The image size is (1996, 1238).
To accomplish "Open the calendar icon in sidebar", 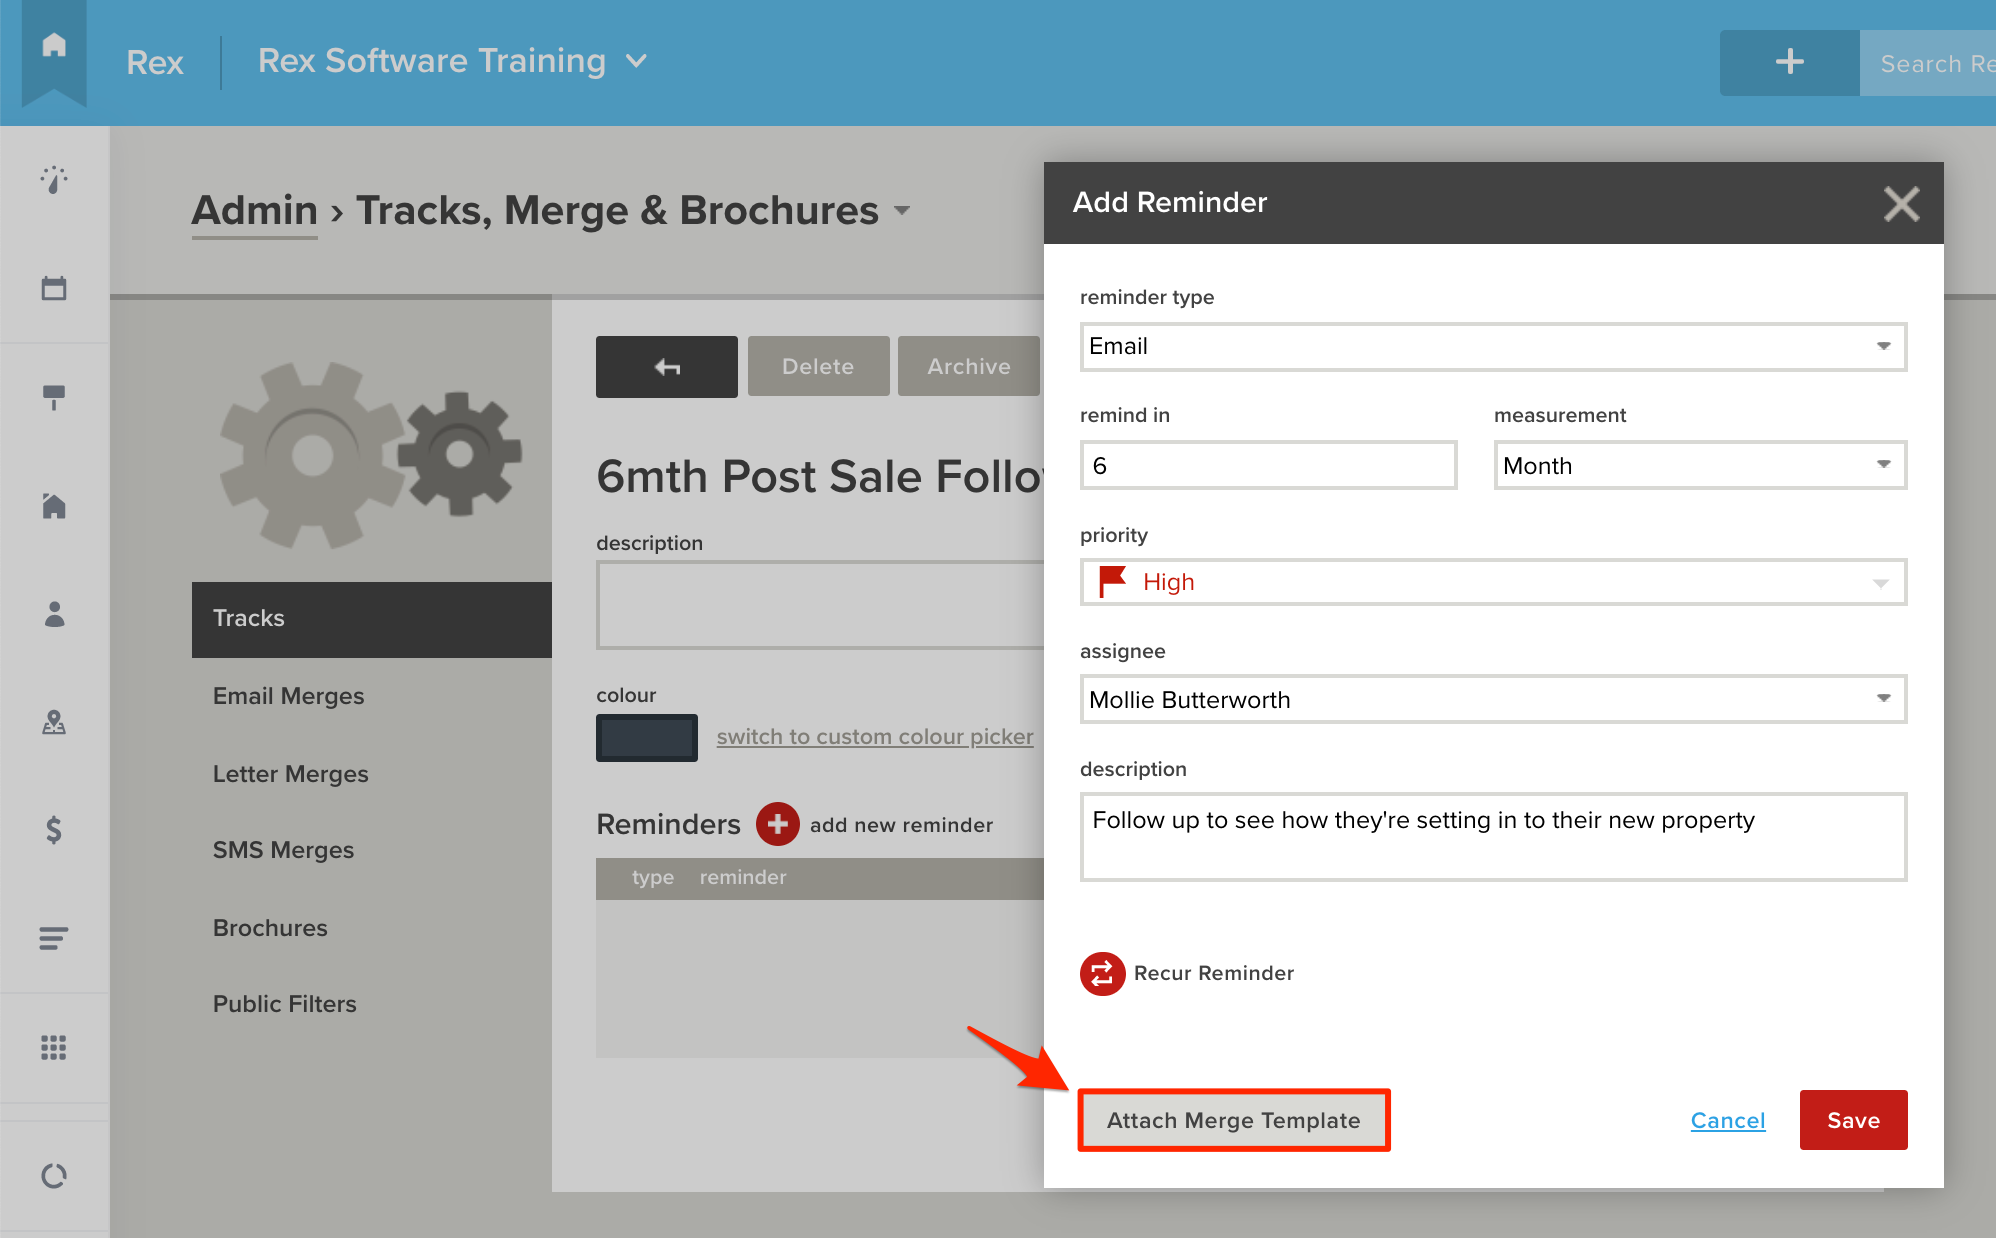I will click(x=54, y=289).
